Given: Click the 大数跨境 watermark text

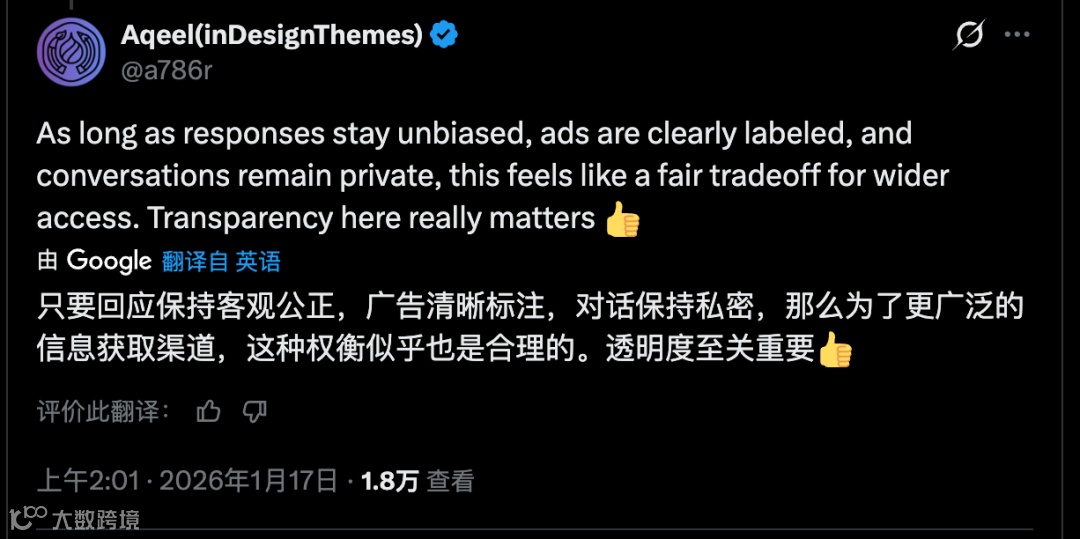Looking at the screenshot, I should point(96,518).
